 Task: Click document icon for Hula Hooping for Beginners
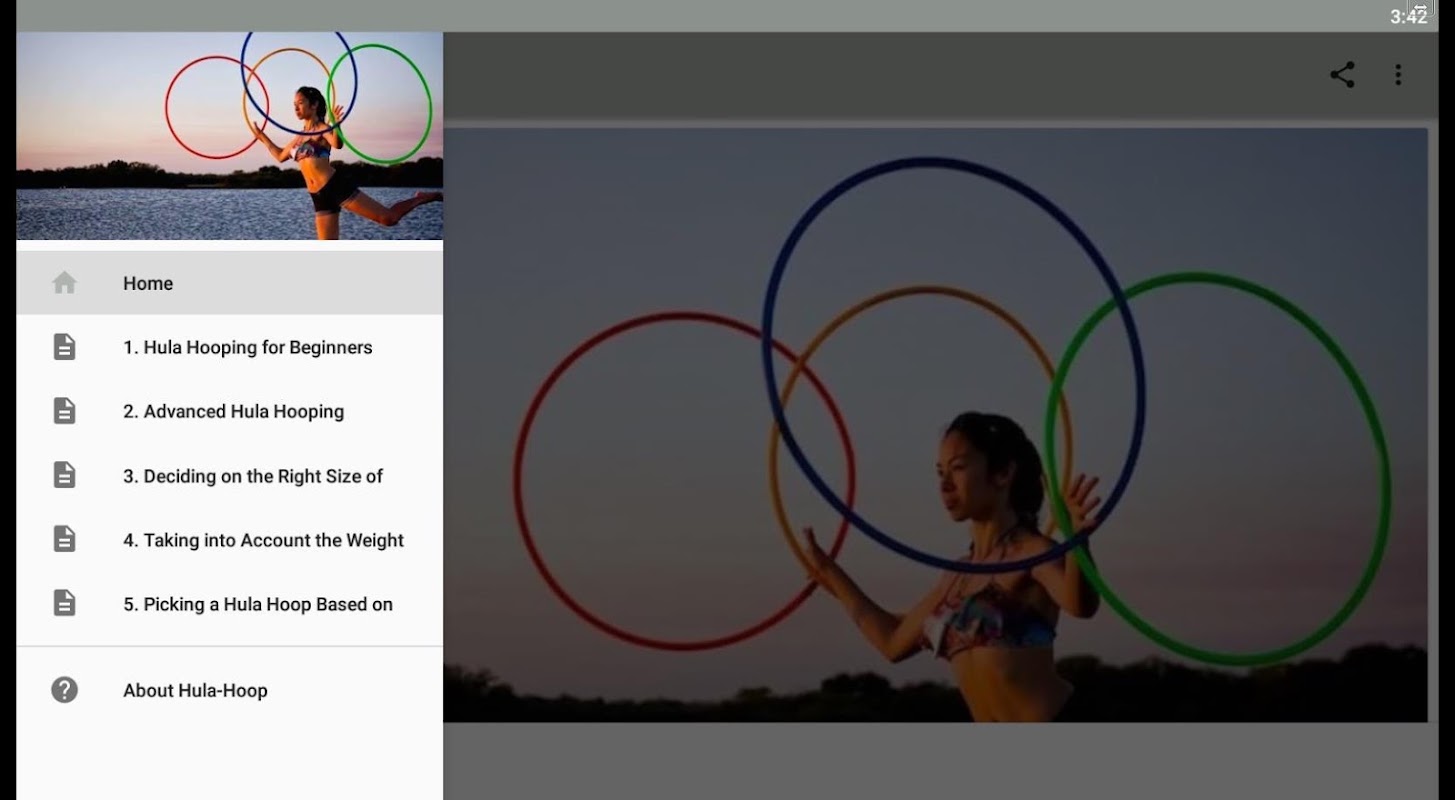(64, 347)
